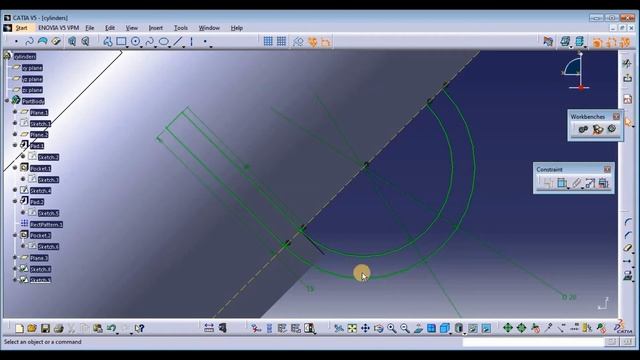Open the ENOVIA V5 VPM menu
This screenshot has width=640, height=360.
(x=58, y=28)
